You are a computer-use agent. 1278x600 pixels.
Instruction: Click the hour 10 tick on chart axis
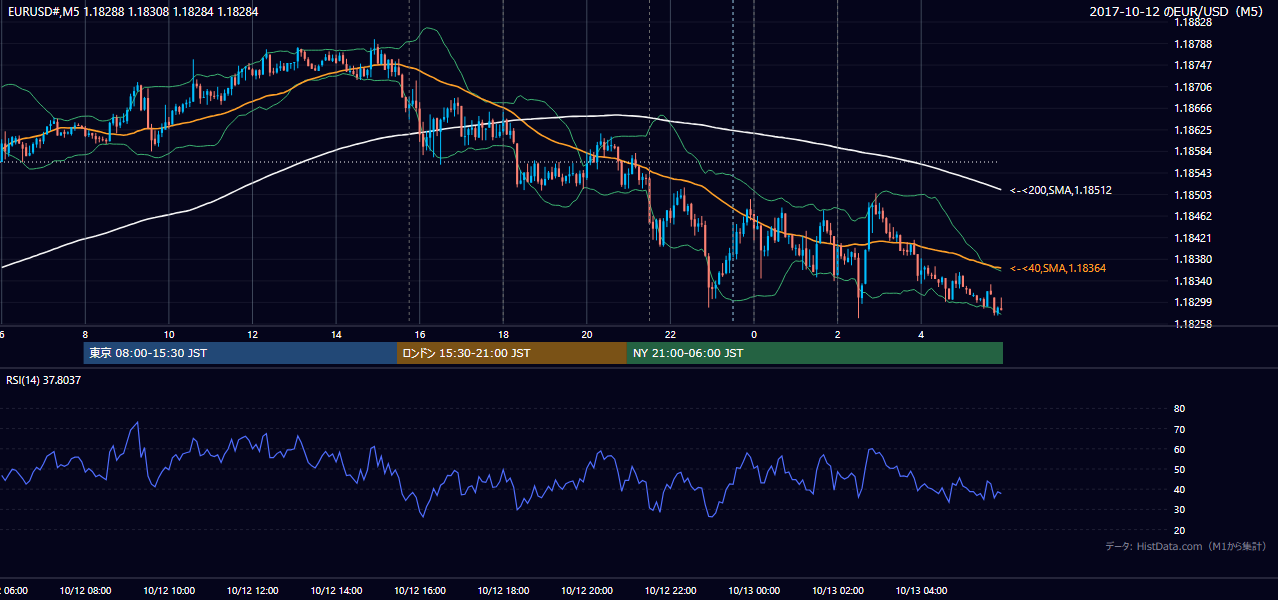coord(169,334)
